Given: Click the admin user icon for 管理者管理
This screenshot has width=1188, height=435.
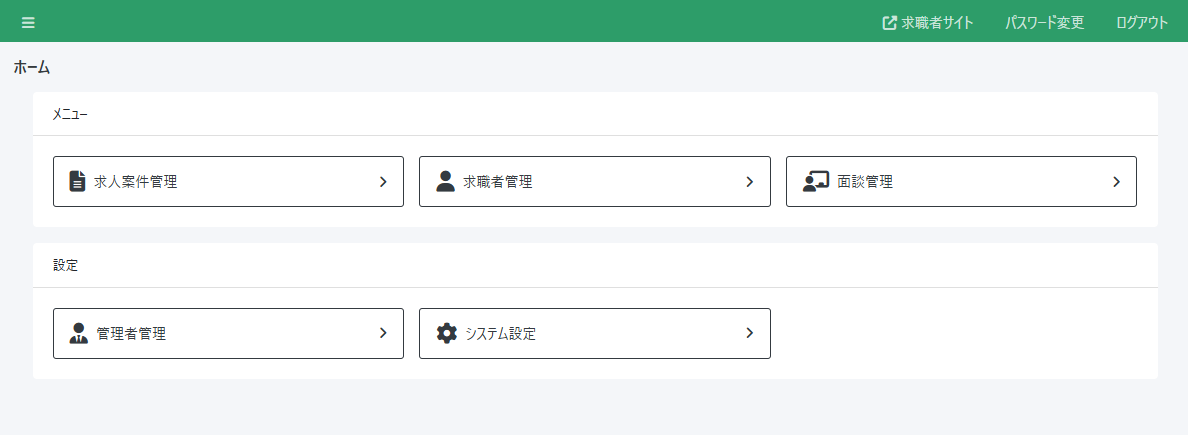Looking at the screenshot, I should pyautogui.click(x=79, y=333).
